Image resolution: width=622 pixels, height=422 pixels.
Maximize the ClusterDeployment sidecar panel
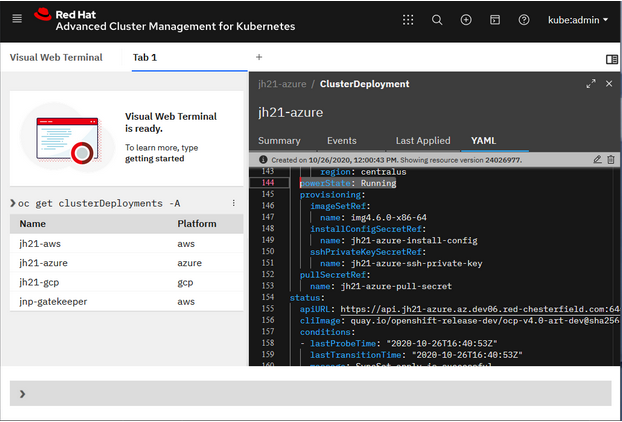click(x=591, y=84)
